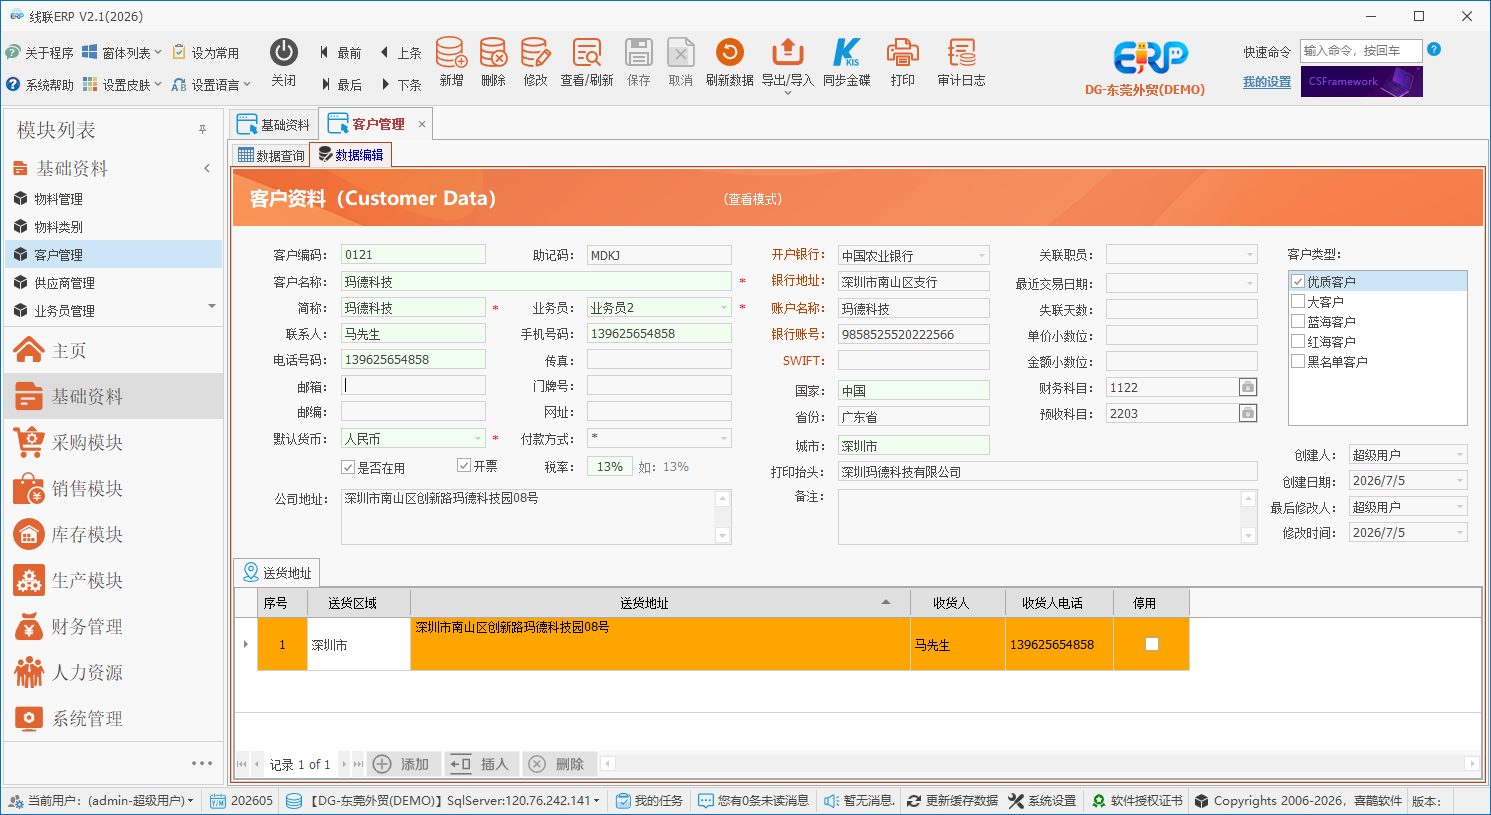Collapse the 基础资料 group chevron
Screen dimensions: 1491x815
(207, 168)
